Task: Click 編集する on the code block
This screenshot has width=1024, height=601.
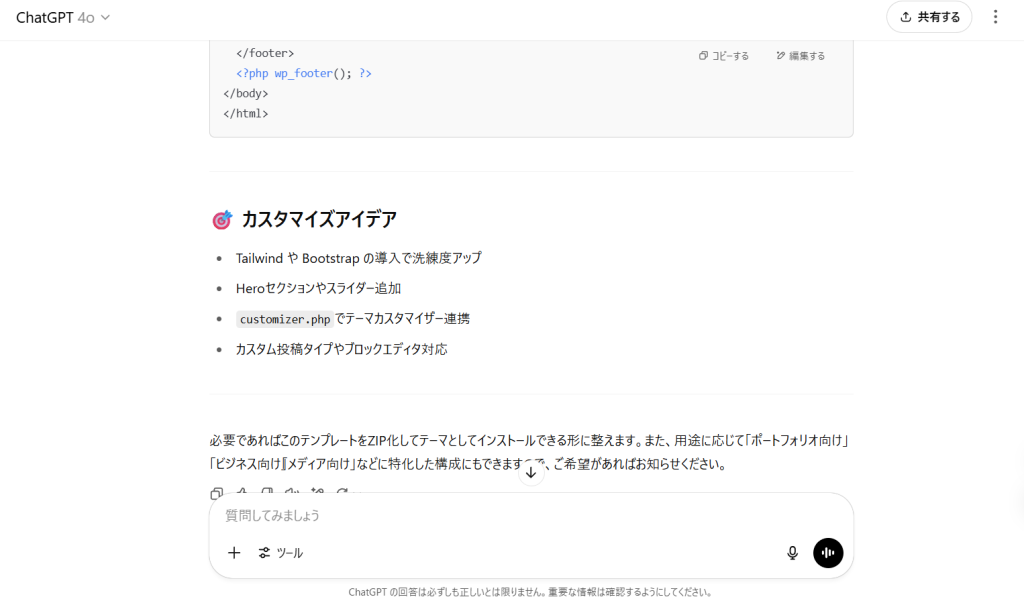Action: tap(801, 56)
